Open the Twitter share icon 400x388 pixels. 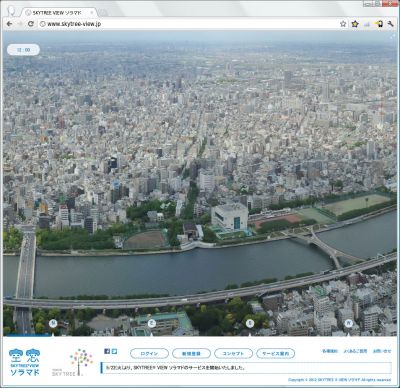click(x=114, y=351)
